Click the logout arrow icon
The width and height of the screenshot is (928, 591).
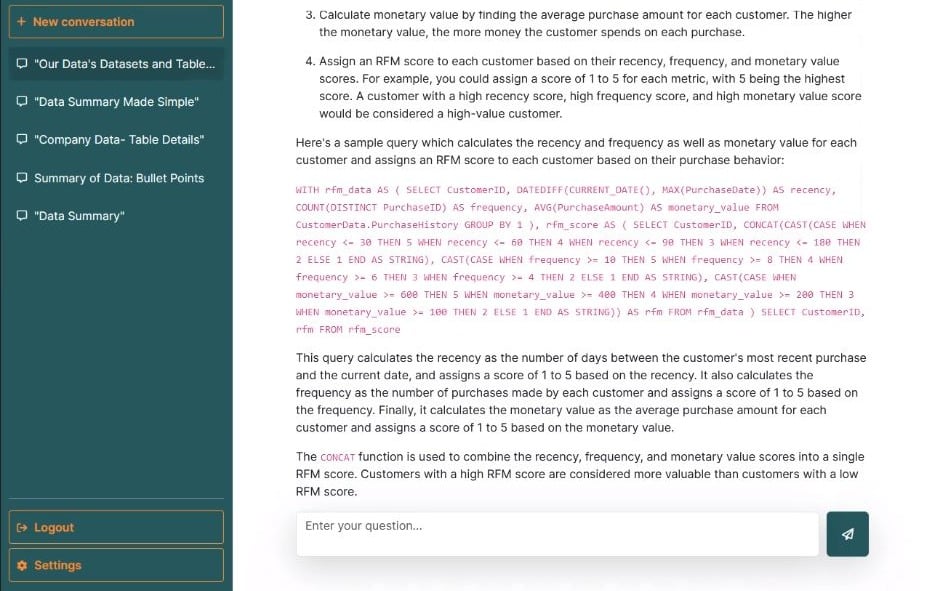click(x=21, y=527)
